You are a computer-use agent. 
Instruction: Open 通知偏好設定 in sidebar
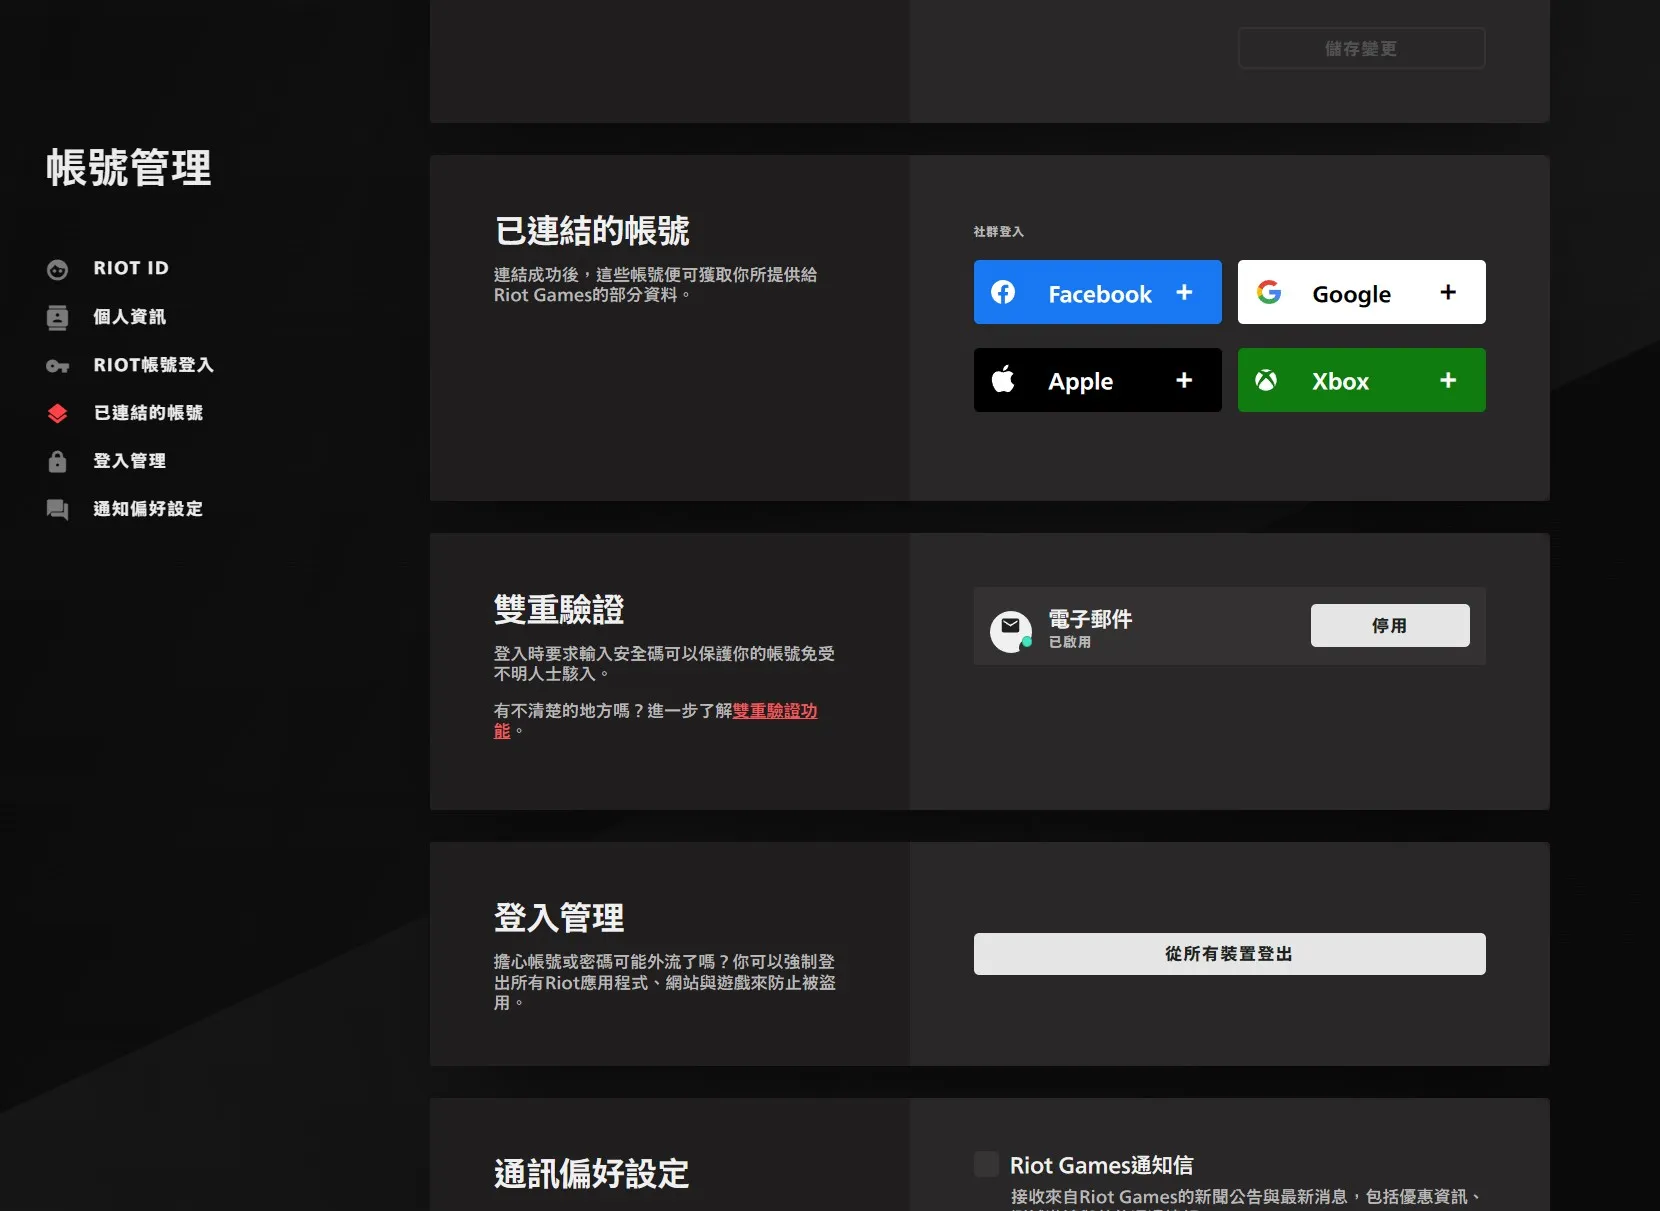click(x=148, y=509)
